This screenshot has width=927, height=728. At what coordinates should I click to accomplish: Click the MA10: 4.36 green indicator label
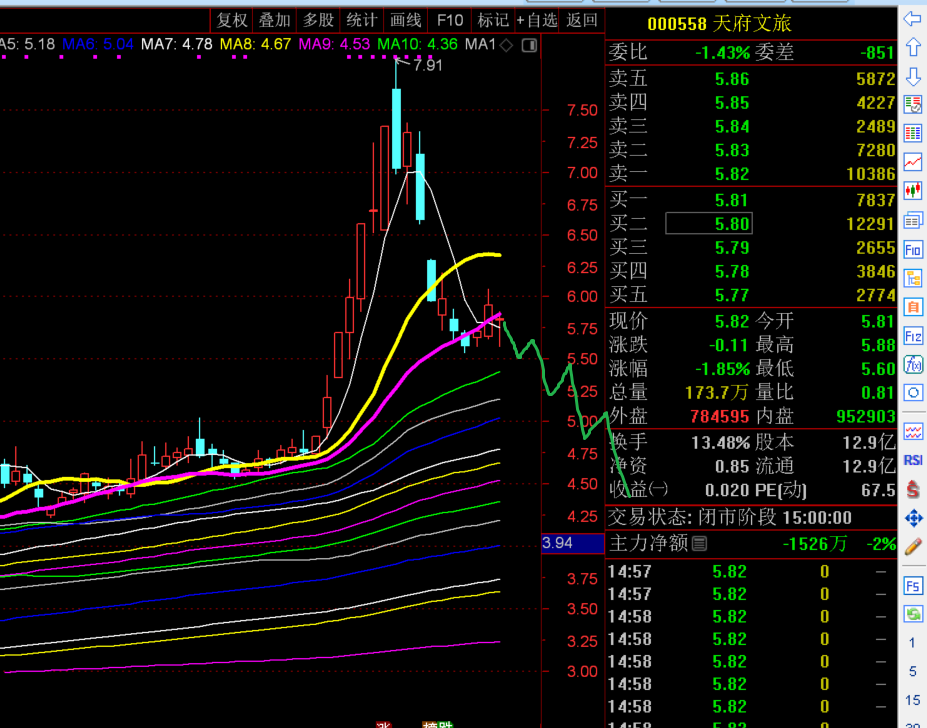tap(417, 44)
